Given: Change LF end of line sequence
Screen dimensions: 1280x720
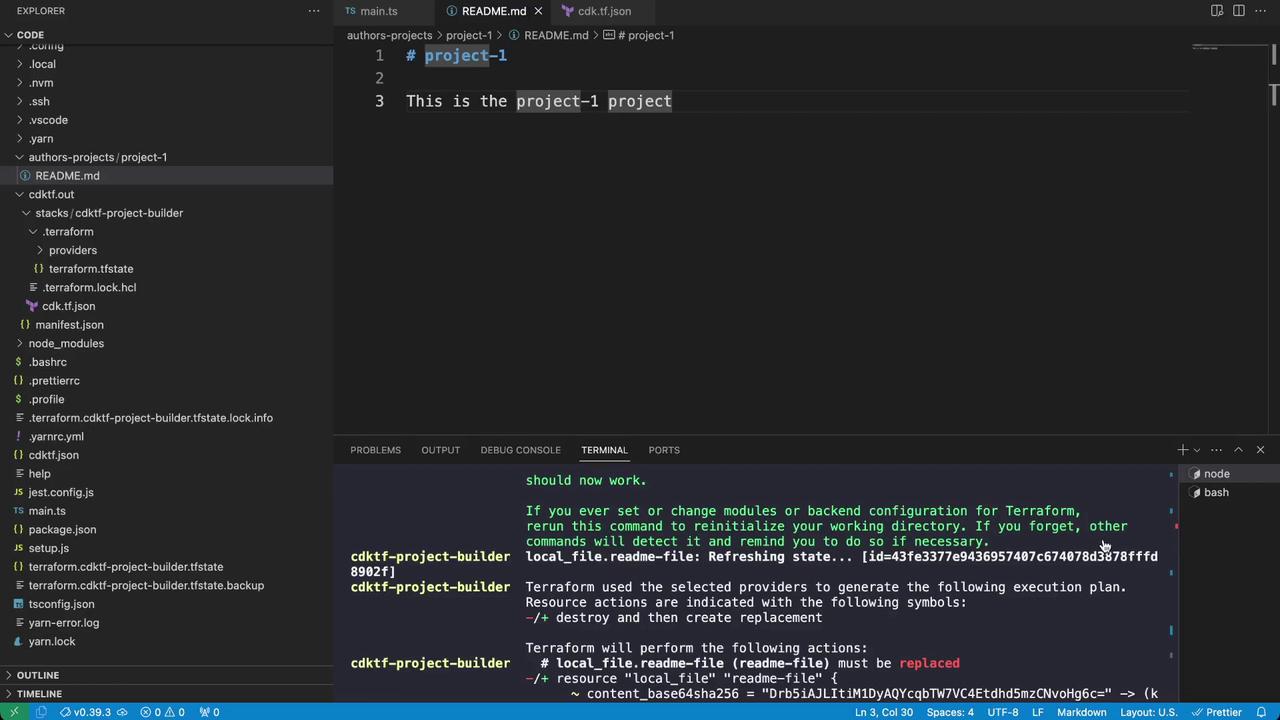Looking at the screenshot, I should [1038, 712].
